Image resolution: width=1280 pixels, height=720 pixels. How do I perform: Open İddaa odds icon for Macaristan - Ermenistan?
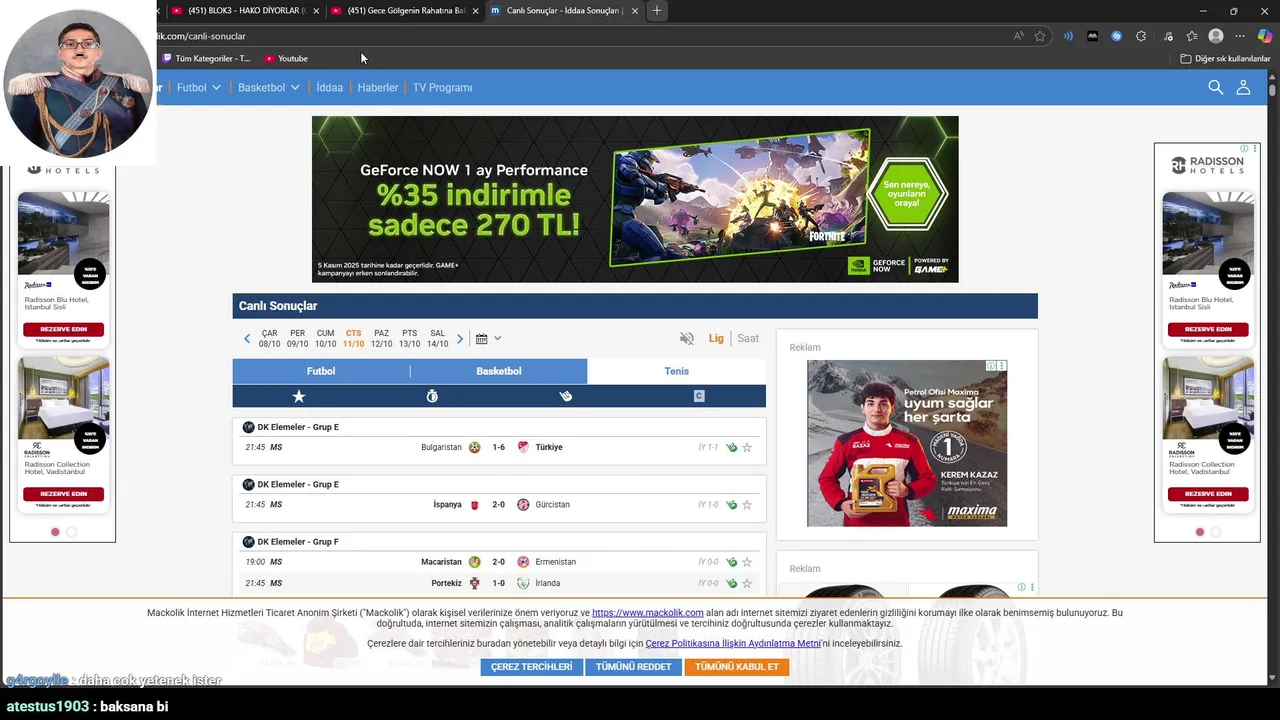(x=731, y=562)
